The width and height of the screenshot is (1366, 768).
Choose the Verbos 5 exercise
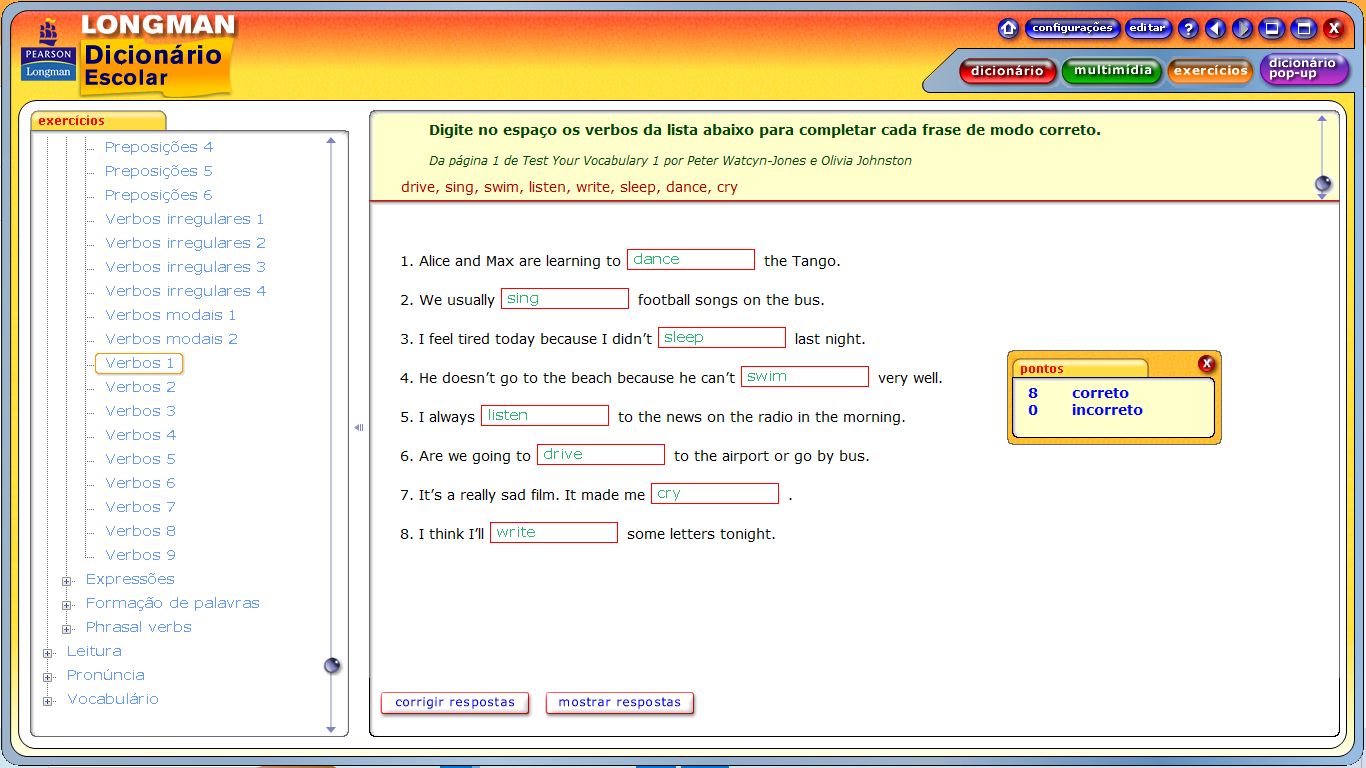click(x=140, y=459)
